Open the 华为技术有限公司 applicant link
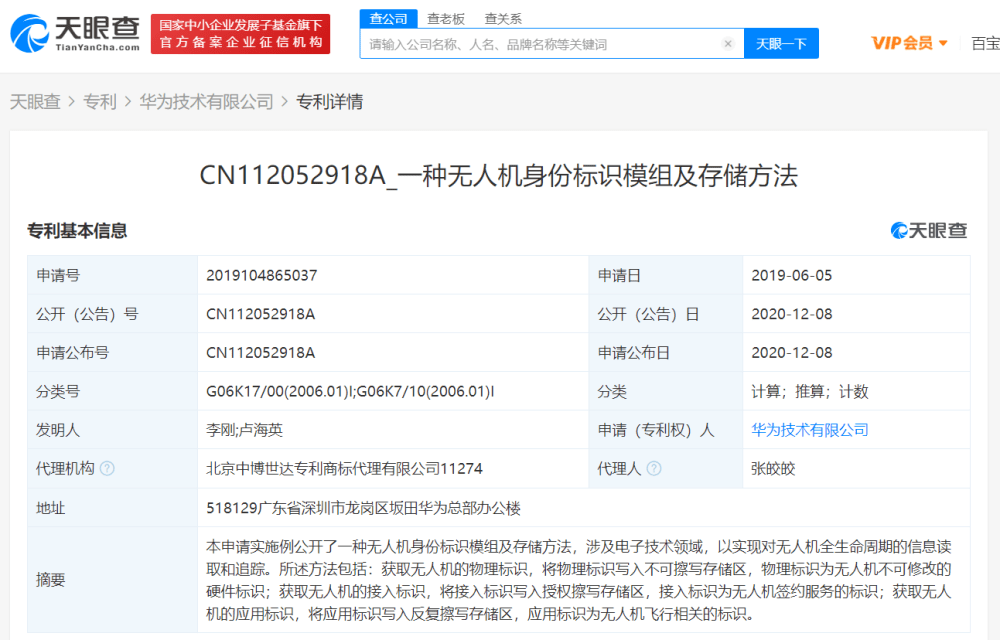1000x640 pixels. click(810, 430)
